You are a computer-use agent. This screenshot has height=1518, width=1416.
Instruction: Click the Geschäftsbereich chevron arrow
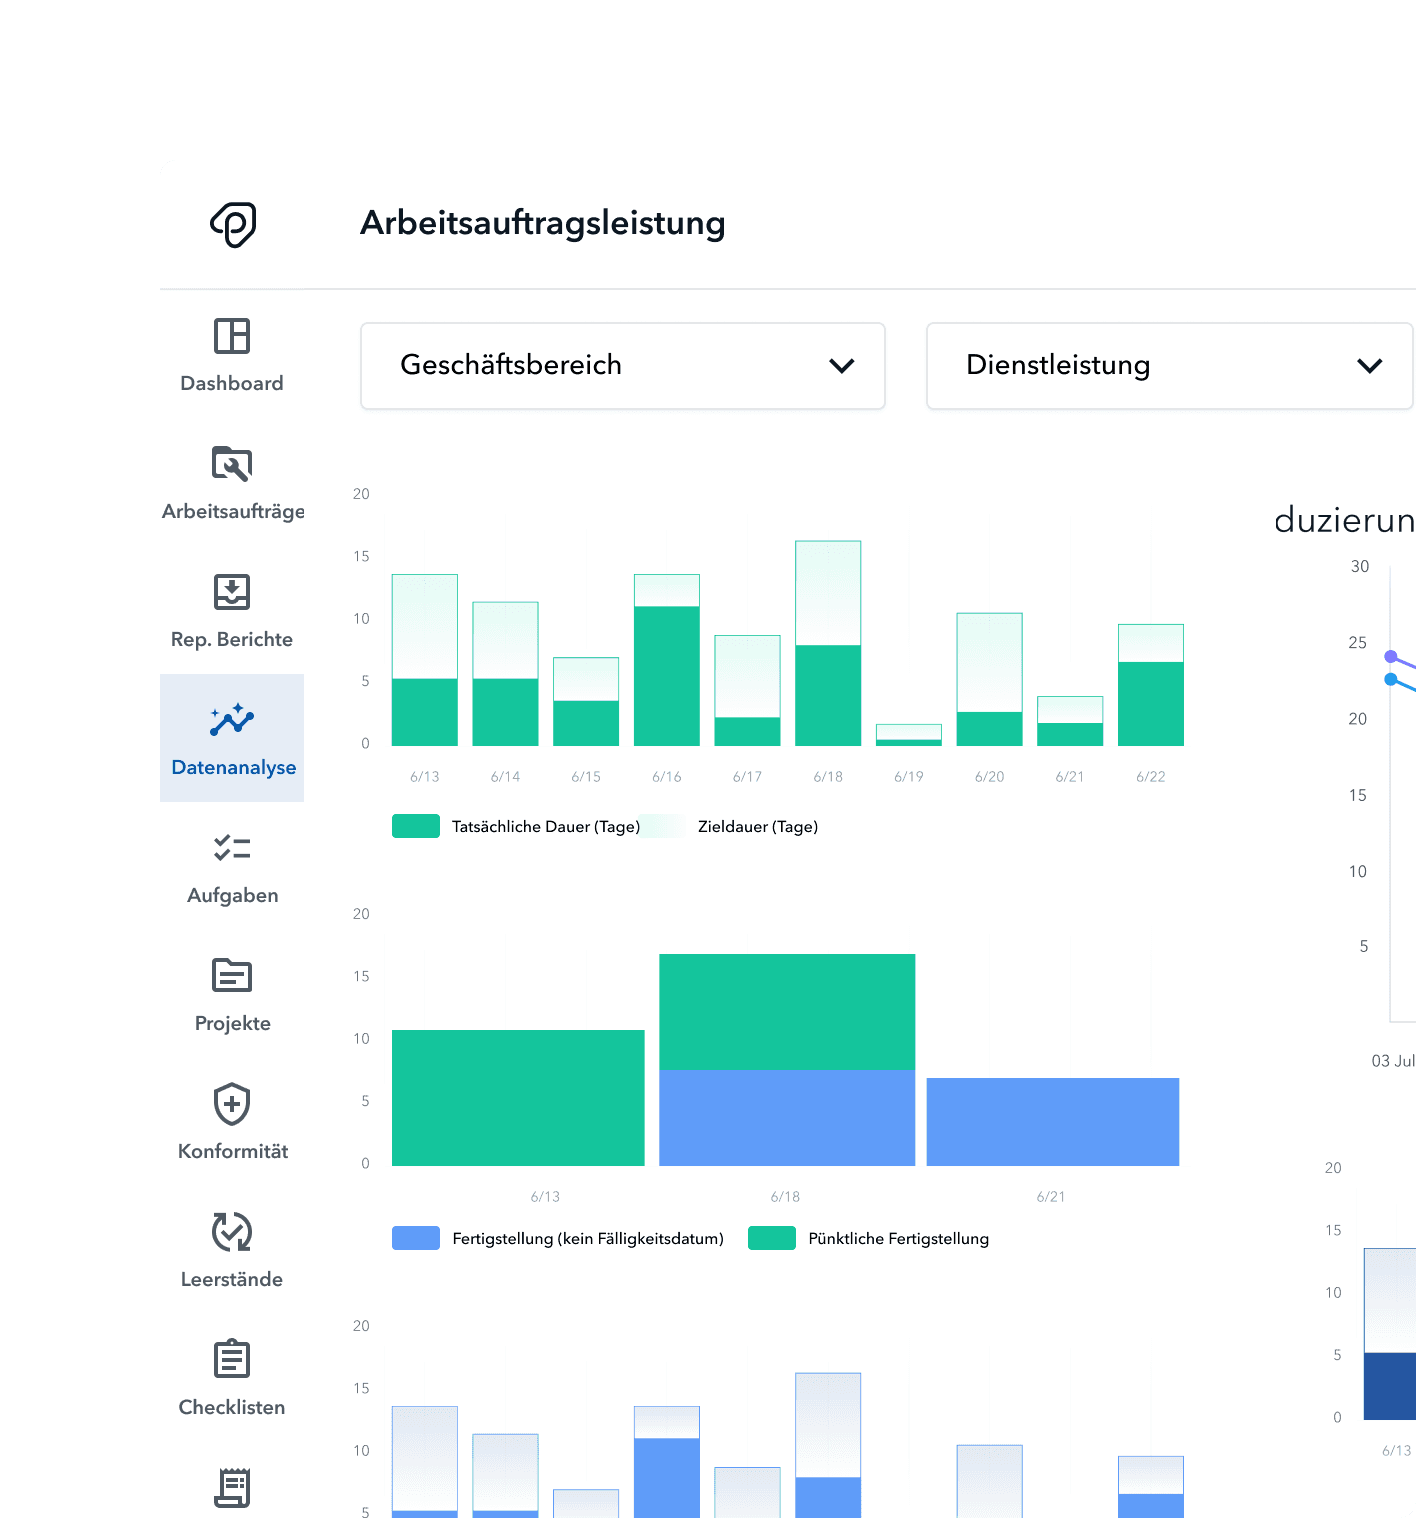tap(842, 366)
